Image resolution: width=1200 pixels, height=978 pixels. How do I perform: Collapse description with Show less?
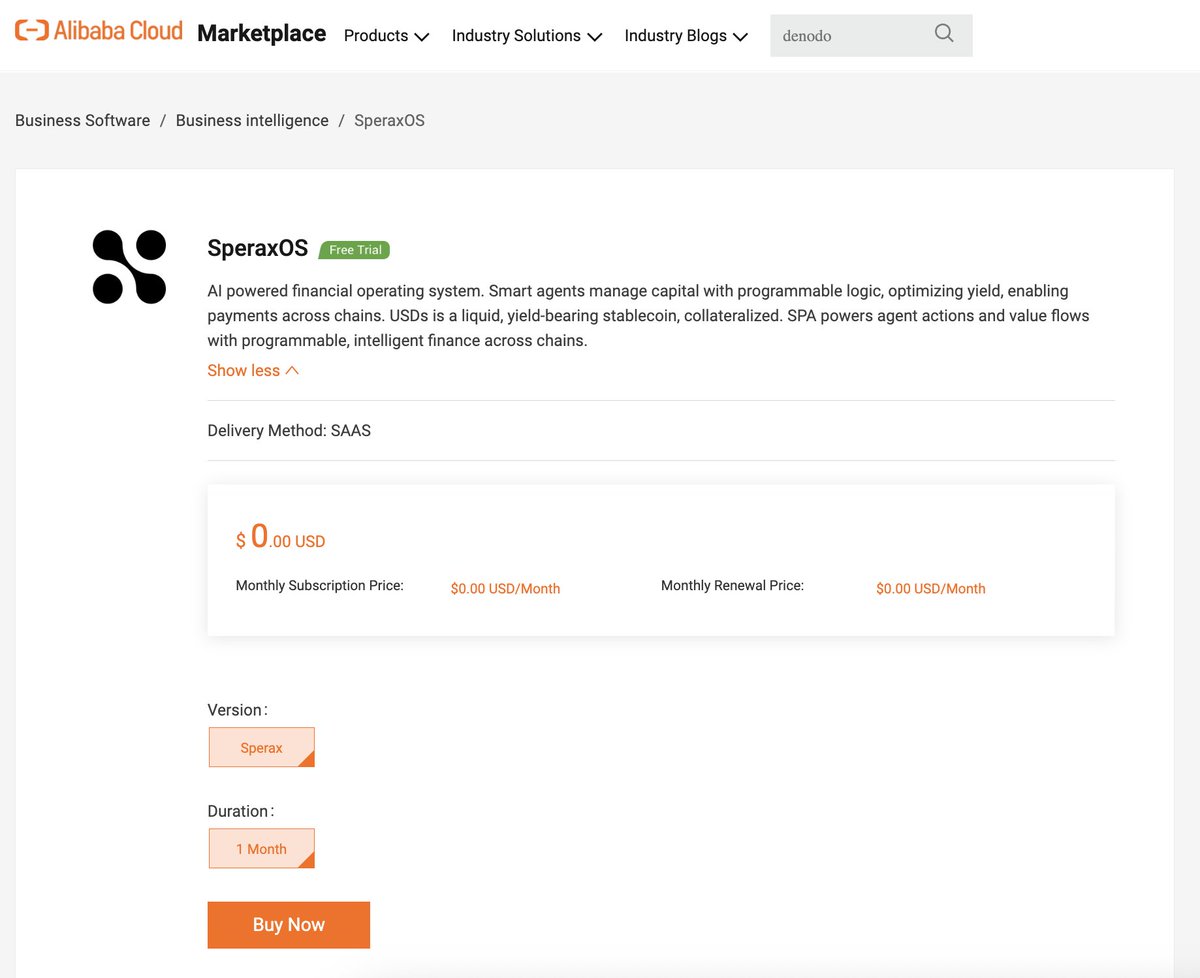point(253,370)
